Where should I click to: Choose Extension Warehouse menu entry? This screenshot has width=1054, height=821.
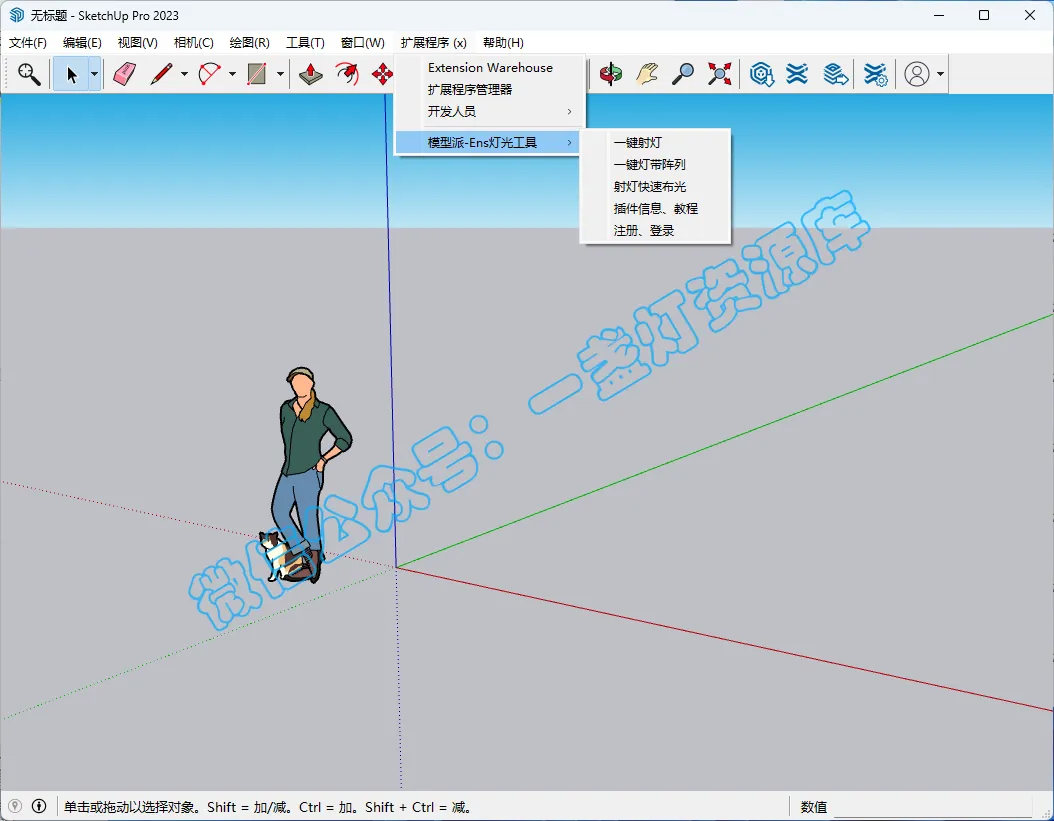coord(490,68)
